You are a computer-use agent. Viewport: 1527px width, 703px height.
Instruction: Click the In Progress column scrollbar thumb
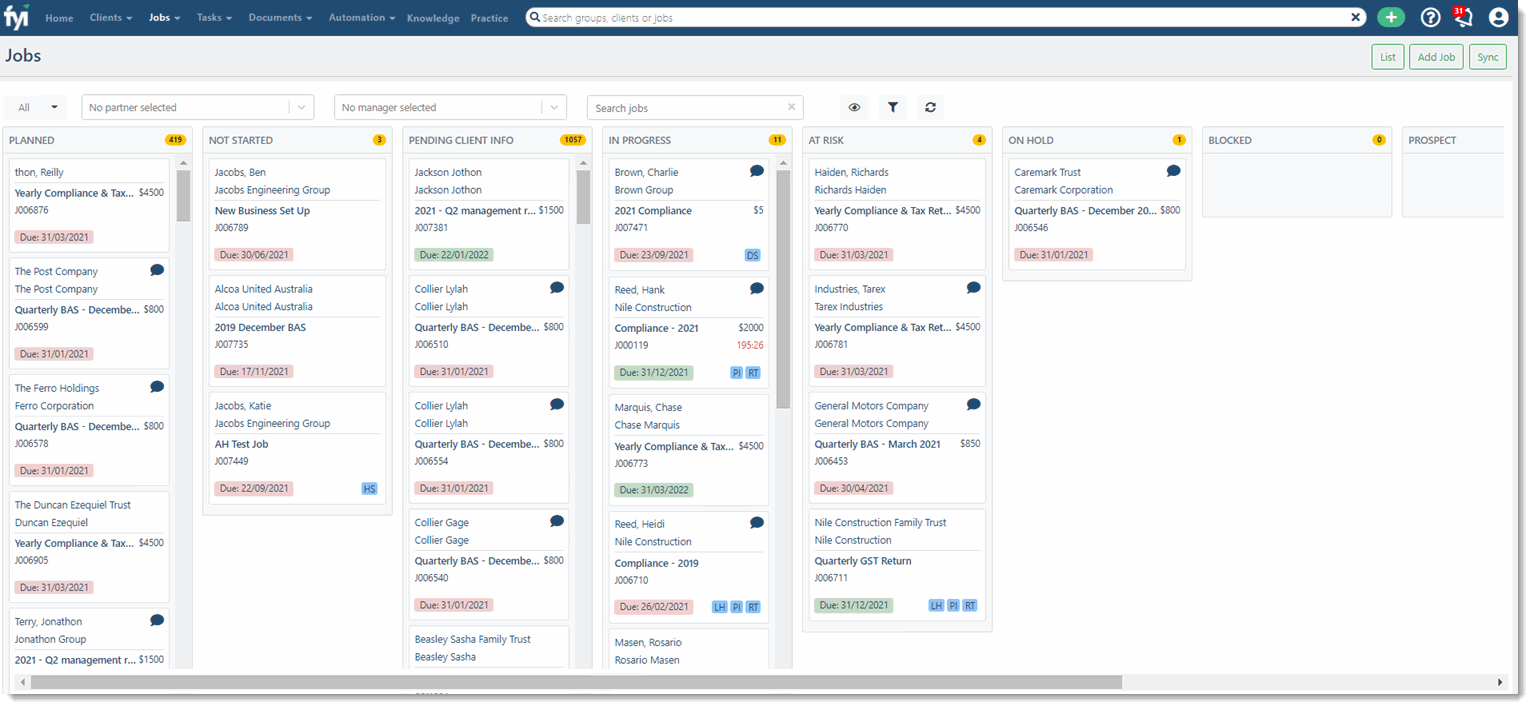pos(783,290)
